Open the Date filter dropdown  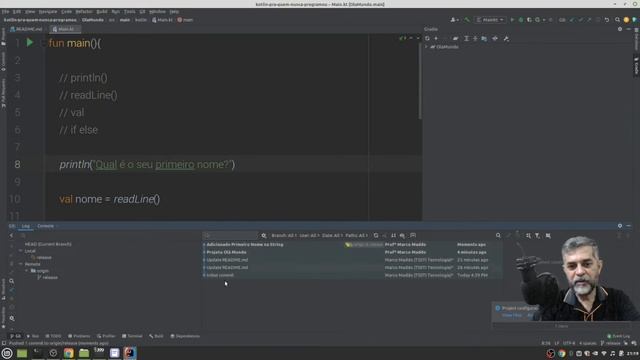331,236
